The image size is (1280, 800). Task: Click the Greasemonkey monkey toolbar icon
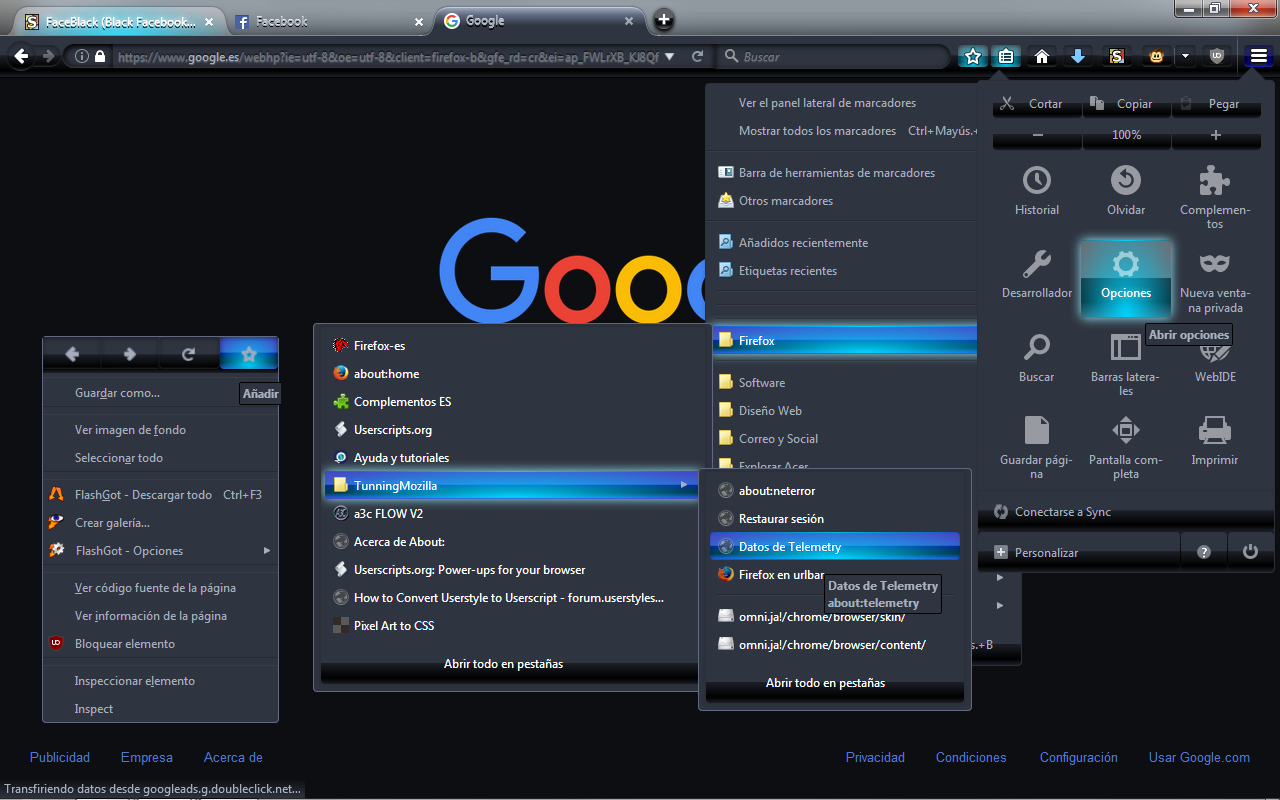[1156, 56]
